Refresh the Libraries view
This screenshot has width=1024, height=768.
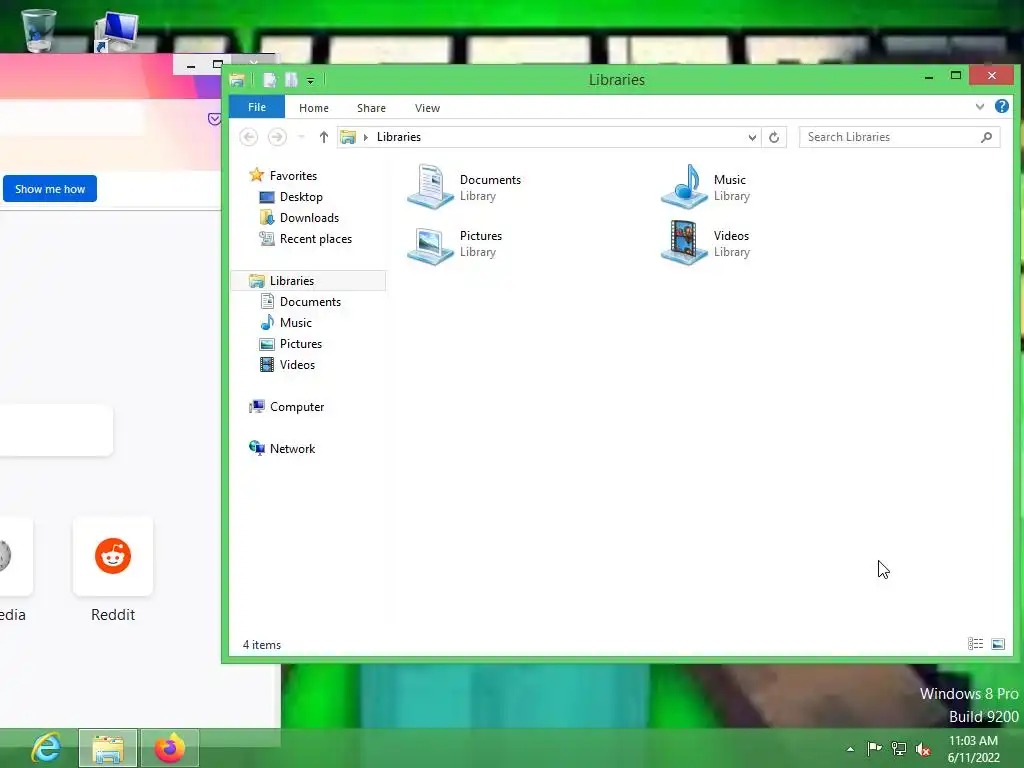pos(774,137)
